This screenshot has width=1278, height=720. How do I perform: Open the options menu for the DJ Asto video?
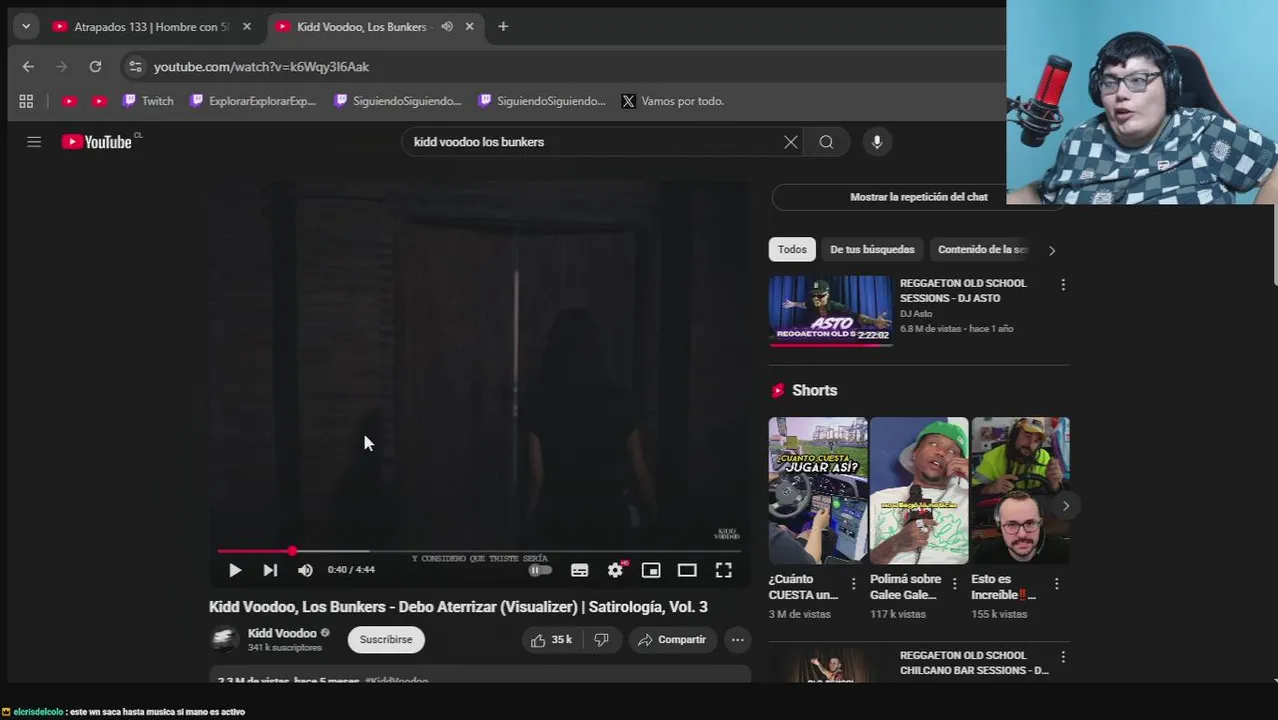(x=1063, y=285)
